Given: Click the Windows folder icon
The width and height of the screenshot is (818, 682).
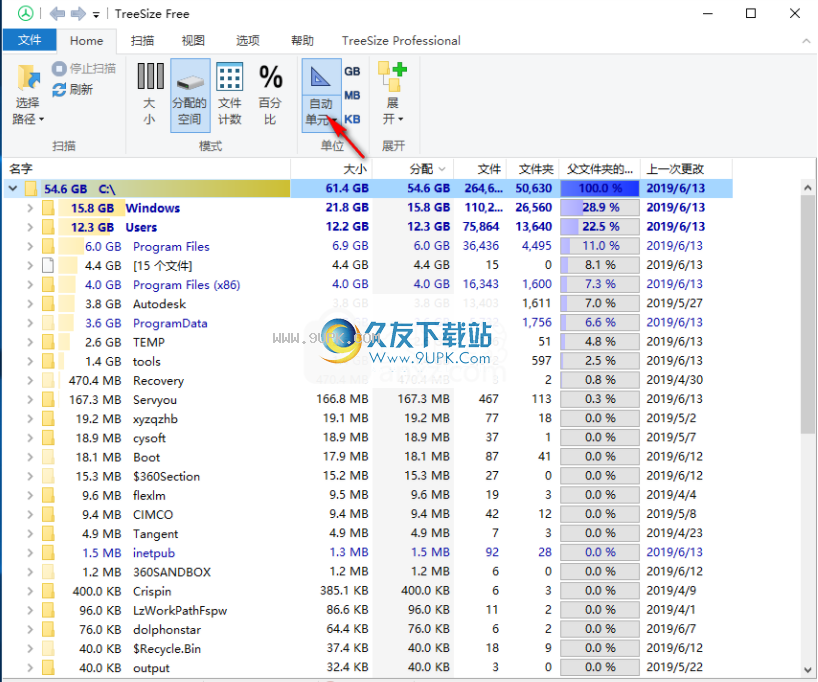Looking at the screenshot, I should (48, 208).
